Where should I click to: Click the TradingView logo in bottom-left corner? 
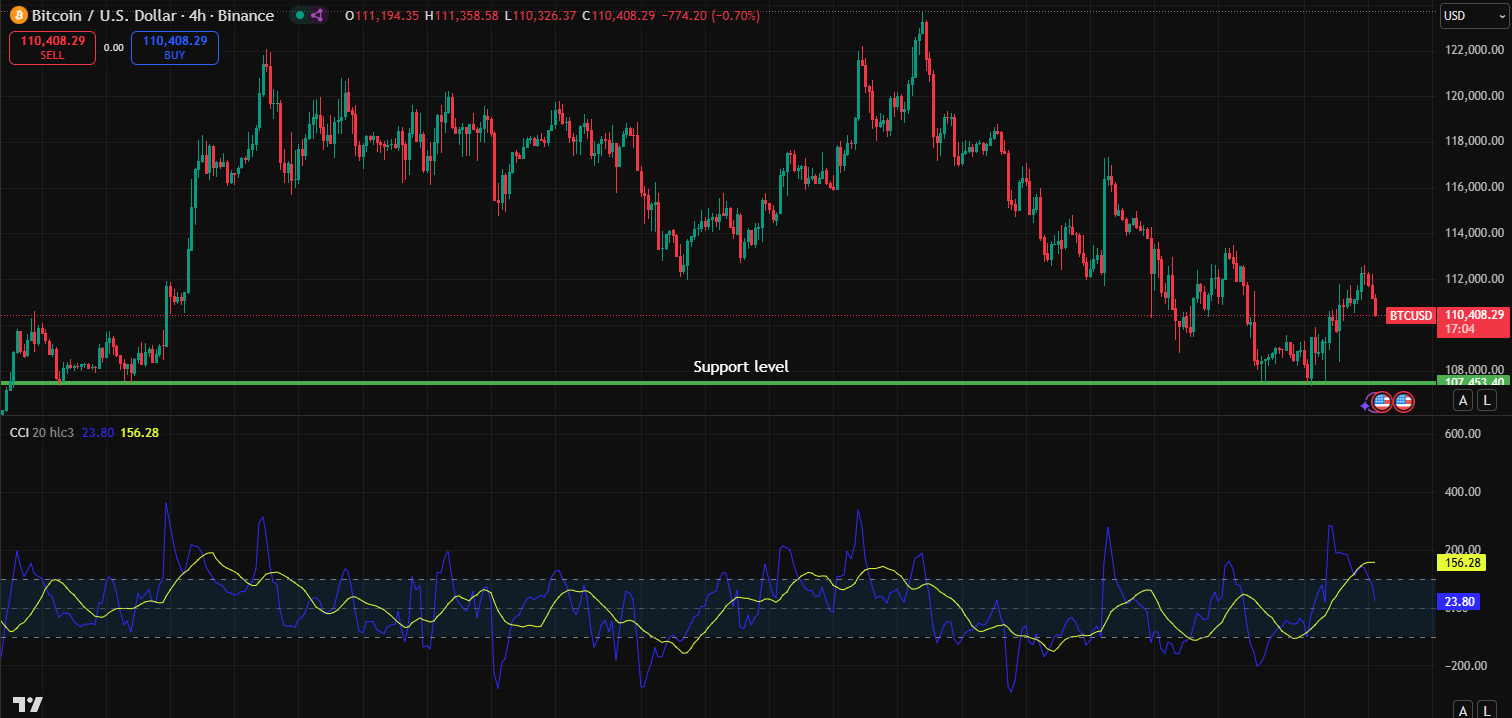click(28, 704)
